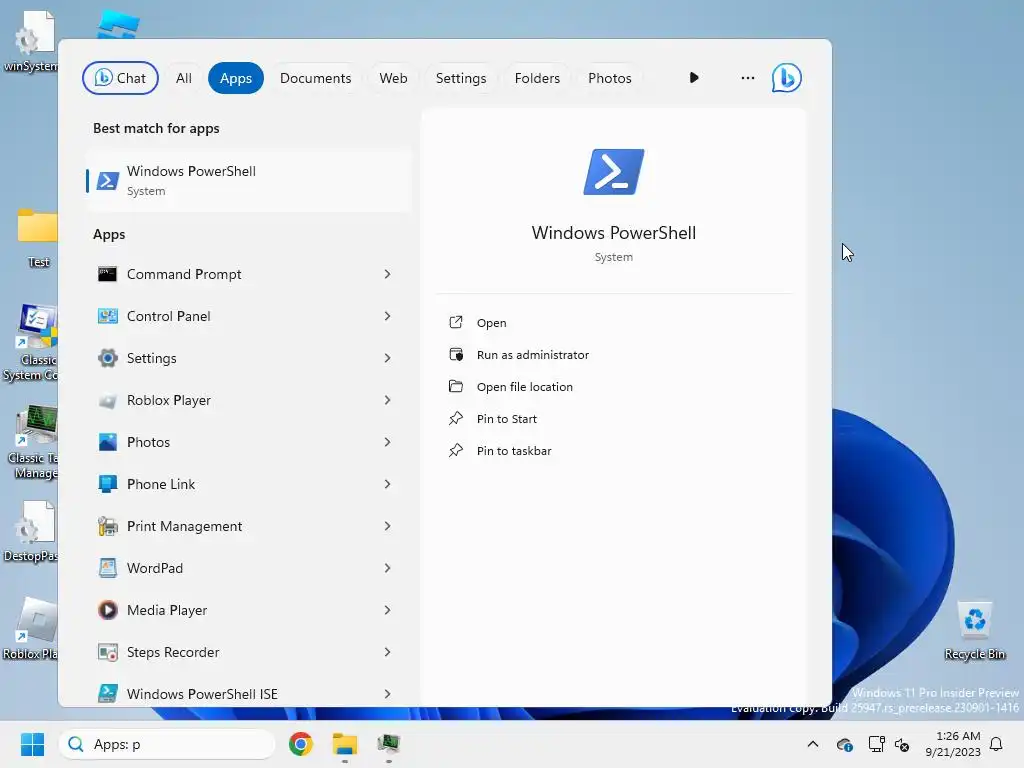Expand the Windows PowerShell ISE chevron

[387, 694]
